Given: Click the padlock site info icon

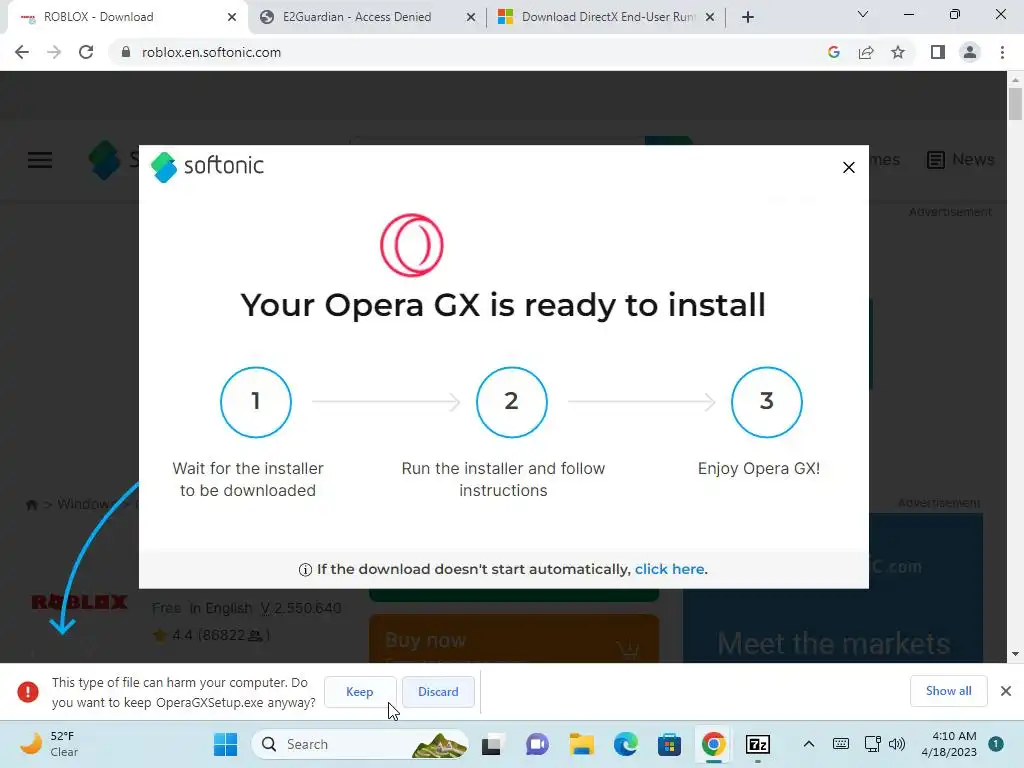Looking at the screenshot, I should click(126, 52).
